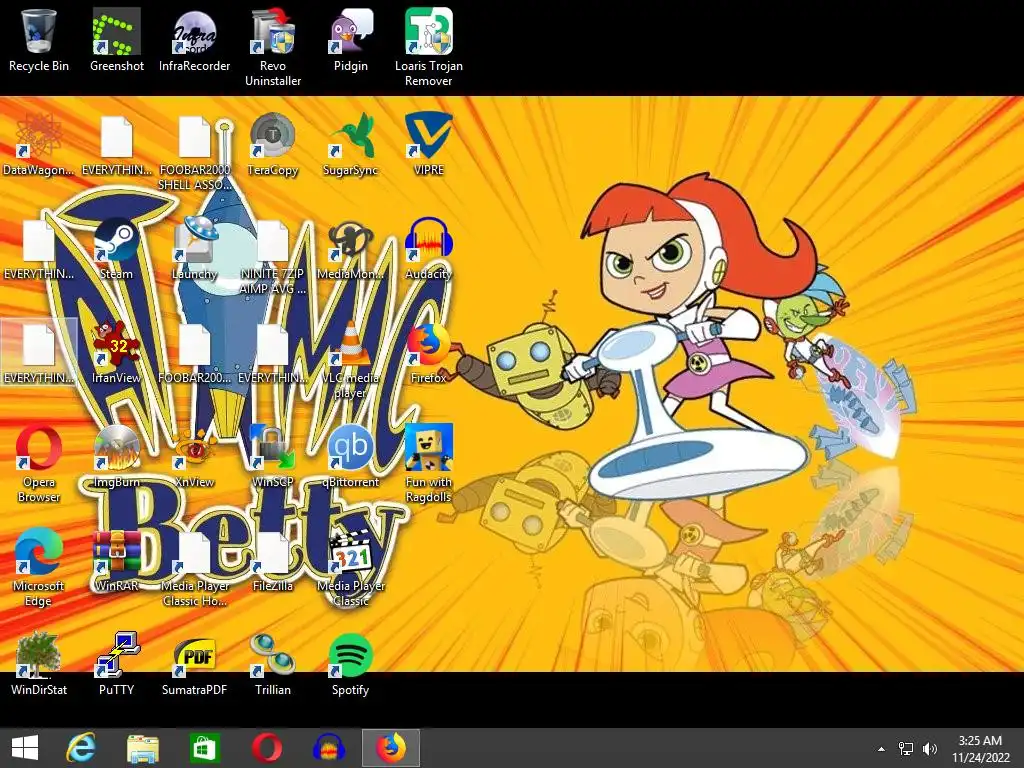
Task: Select the Trillian desktop shortcut
Action: coord(273,664)
